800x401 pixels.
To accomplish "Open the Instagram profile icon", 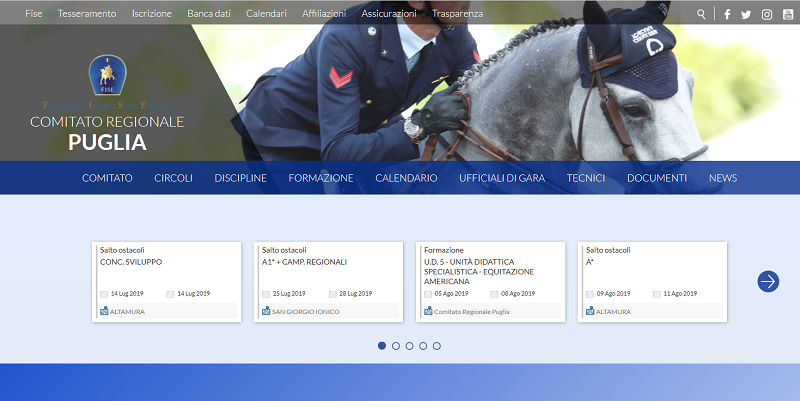I will click(x=767, y=14).
